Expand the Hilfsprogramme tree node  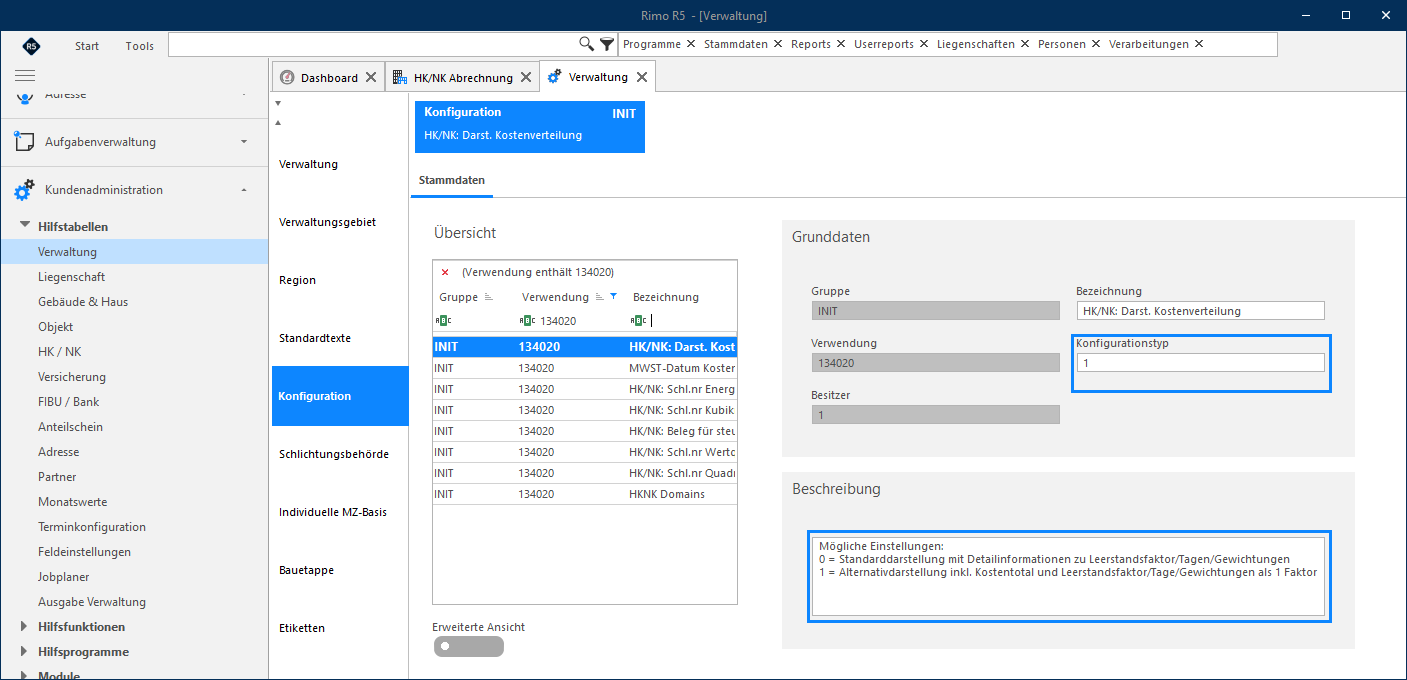point(25,652)
